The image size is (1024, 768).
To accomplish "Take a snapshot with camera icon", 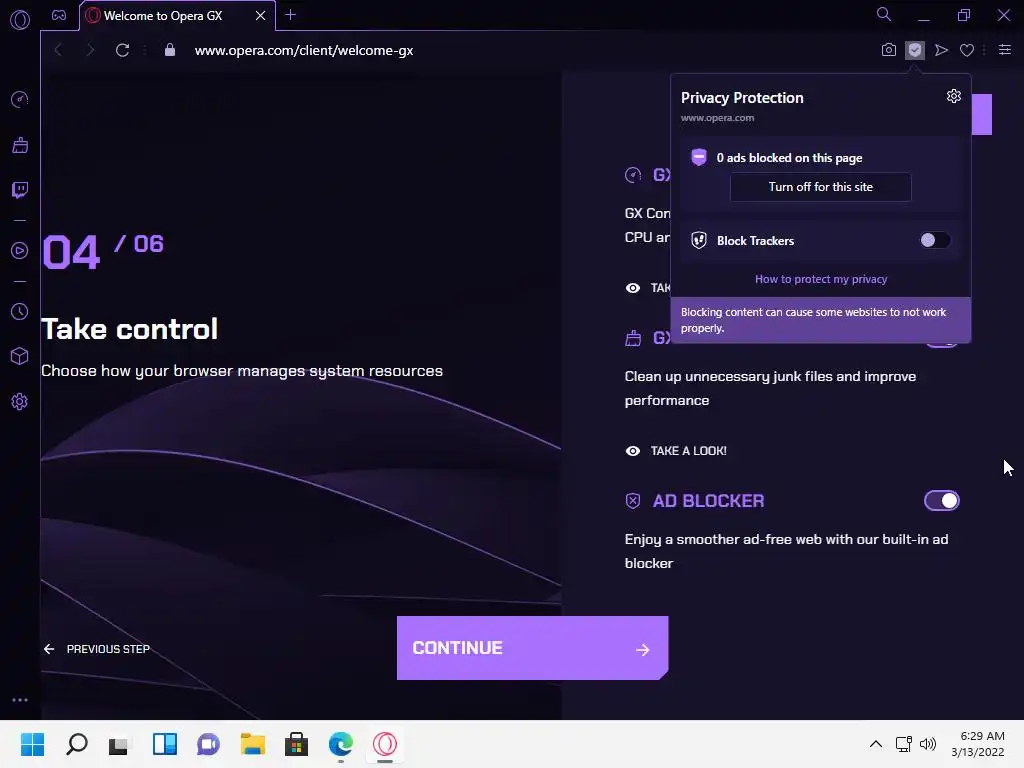I will [x=889, y=50].
